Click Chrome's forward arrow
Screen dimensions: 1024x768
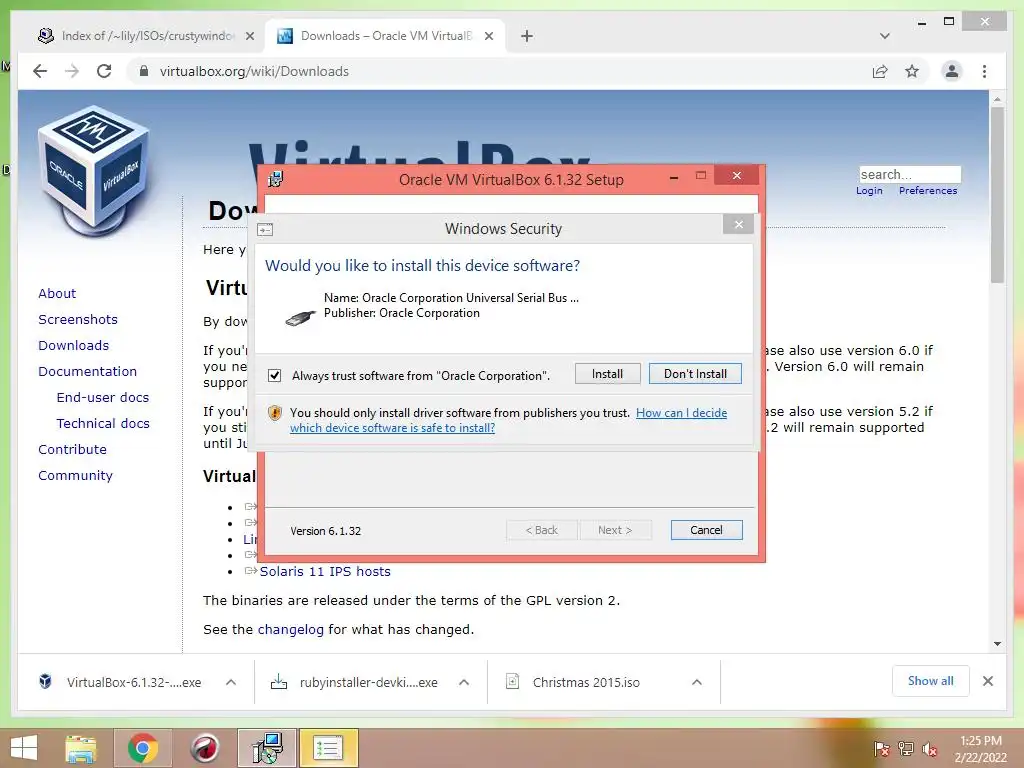click(x=72, y=71)
